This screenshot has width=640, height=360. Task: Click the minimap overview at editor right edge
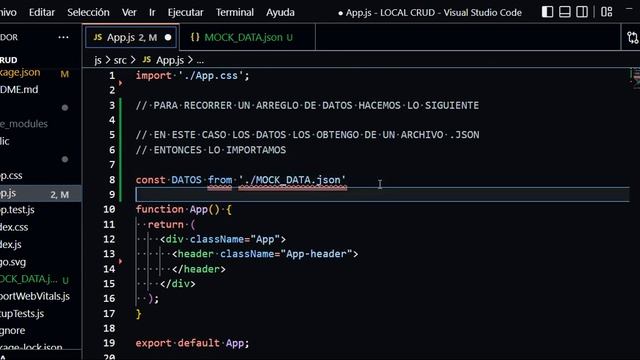tap(635, 78)
